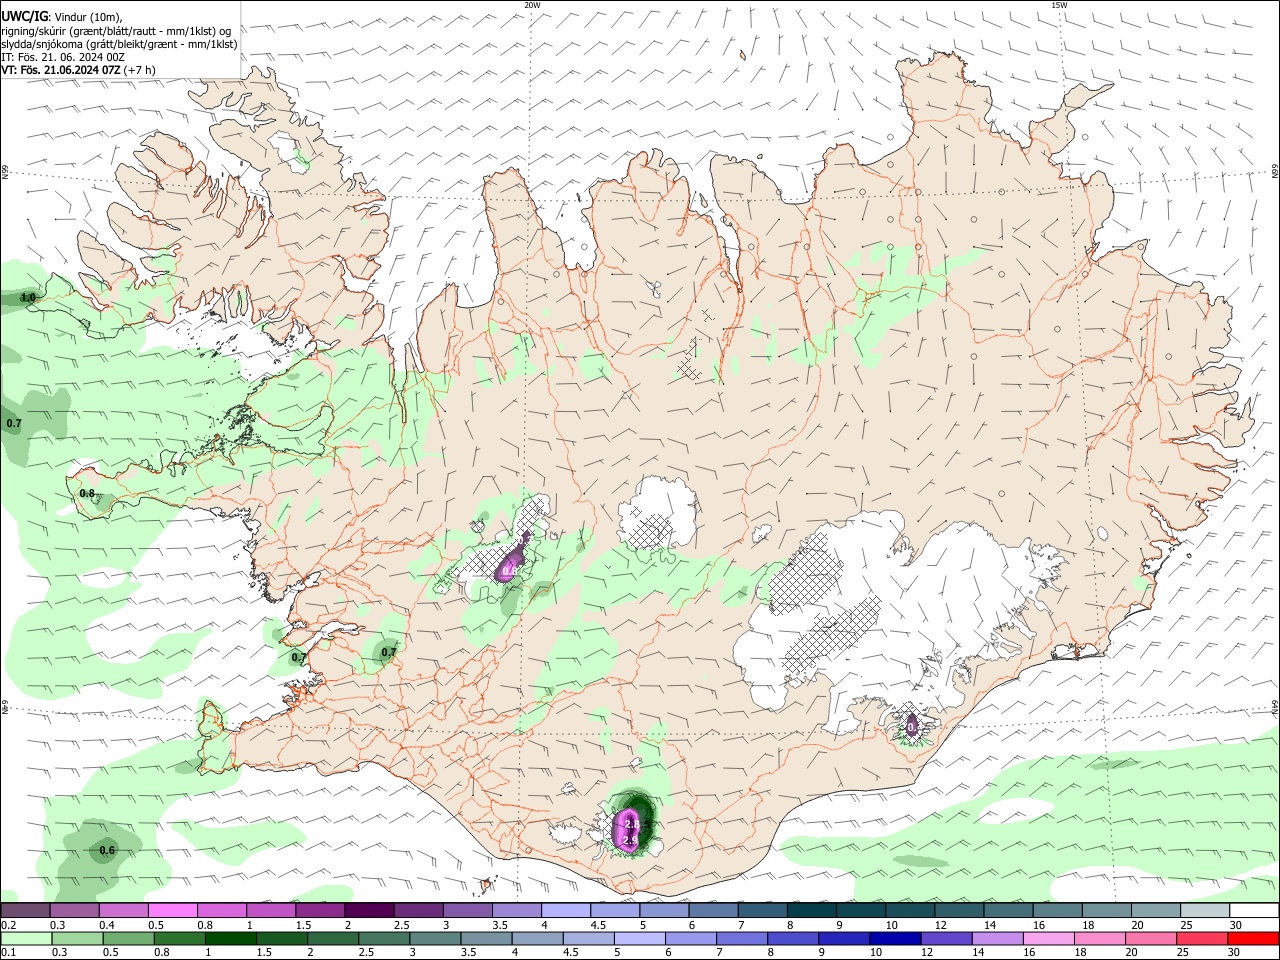This screenshot has width=1280, height=960.
Task: Pick top scale bright pink swatch at 0.5
Action: click(x=172, y=910)
